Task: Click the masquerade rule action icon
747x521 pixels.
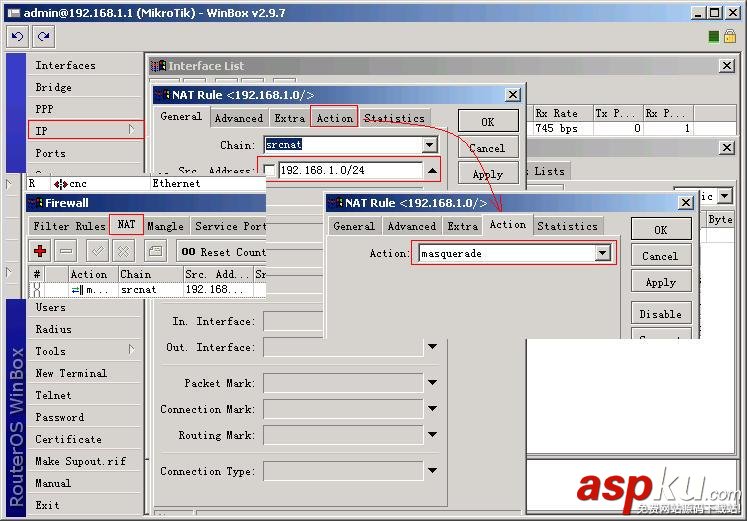Action: [77, 290]
